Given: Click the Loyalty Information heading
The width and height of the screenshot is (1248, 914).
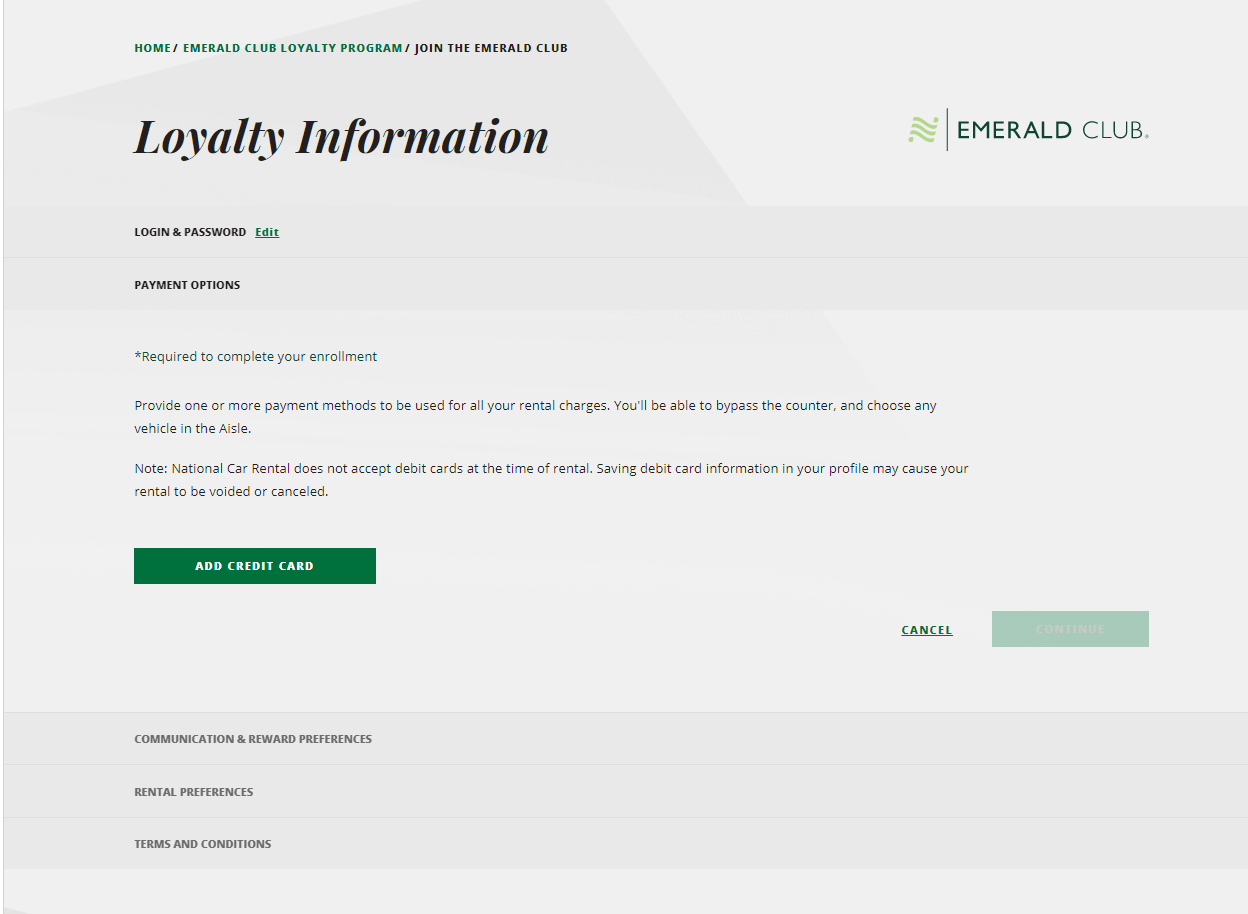Looking at the screenshot, I should [341, 138].
